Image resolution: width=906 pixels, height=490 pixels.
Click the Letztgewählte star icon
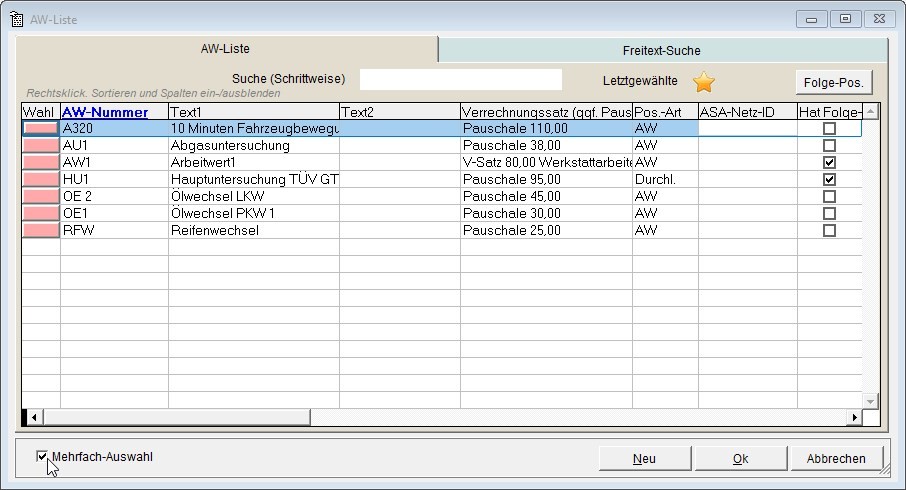(704, 82)
